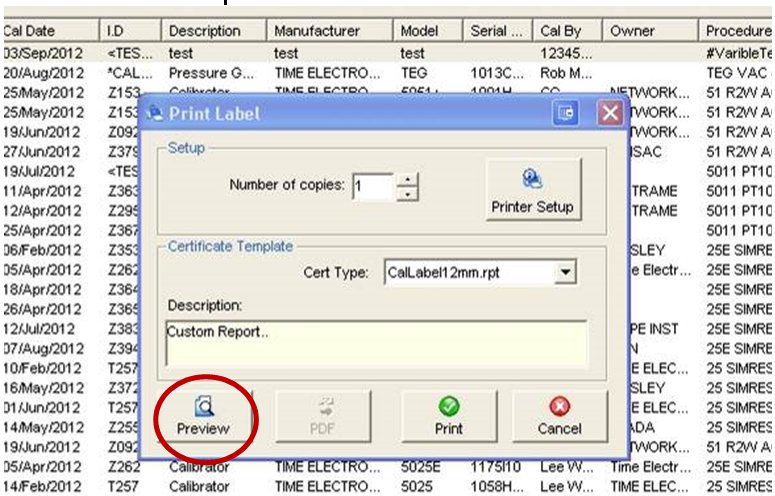Close the Print Label dialog
Image resolution: width=775 pixels, height=496 pixels.
coord(610,113)
